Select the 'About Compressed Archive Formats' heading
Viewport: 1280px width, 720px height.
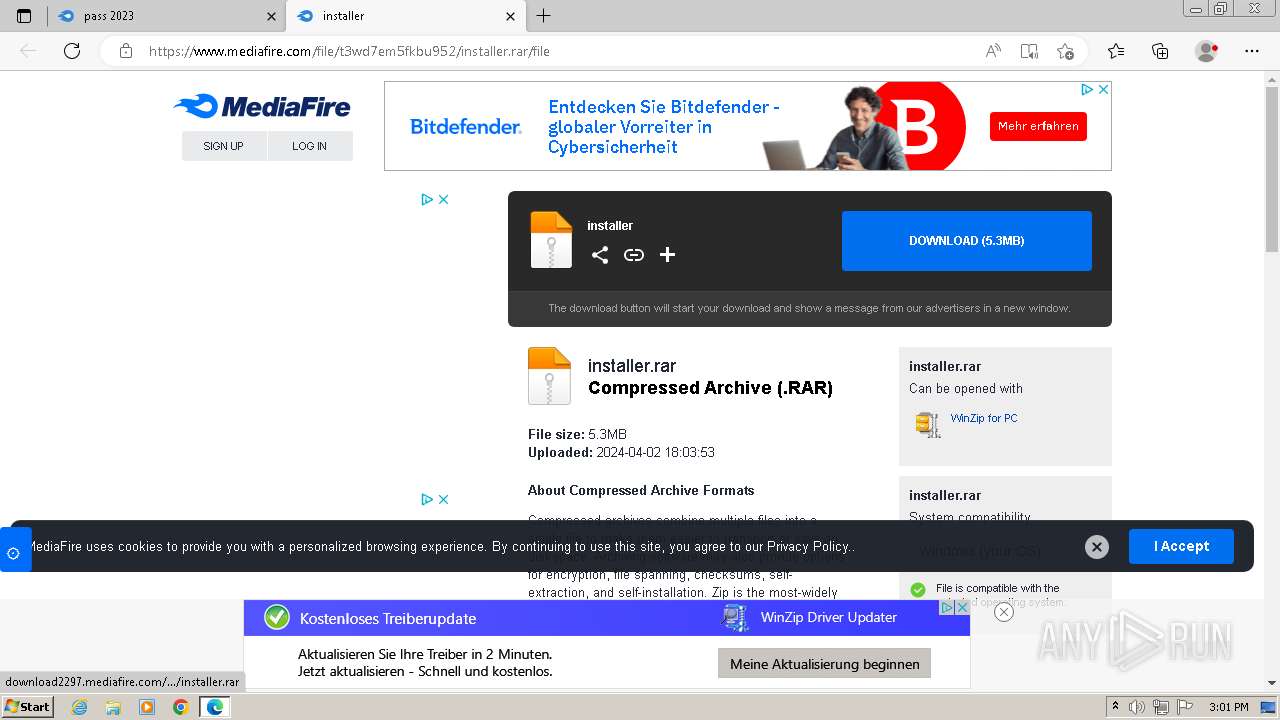pos(641,490)
